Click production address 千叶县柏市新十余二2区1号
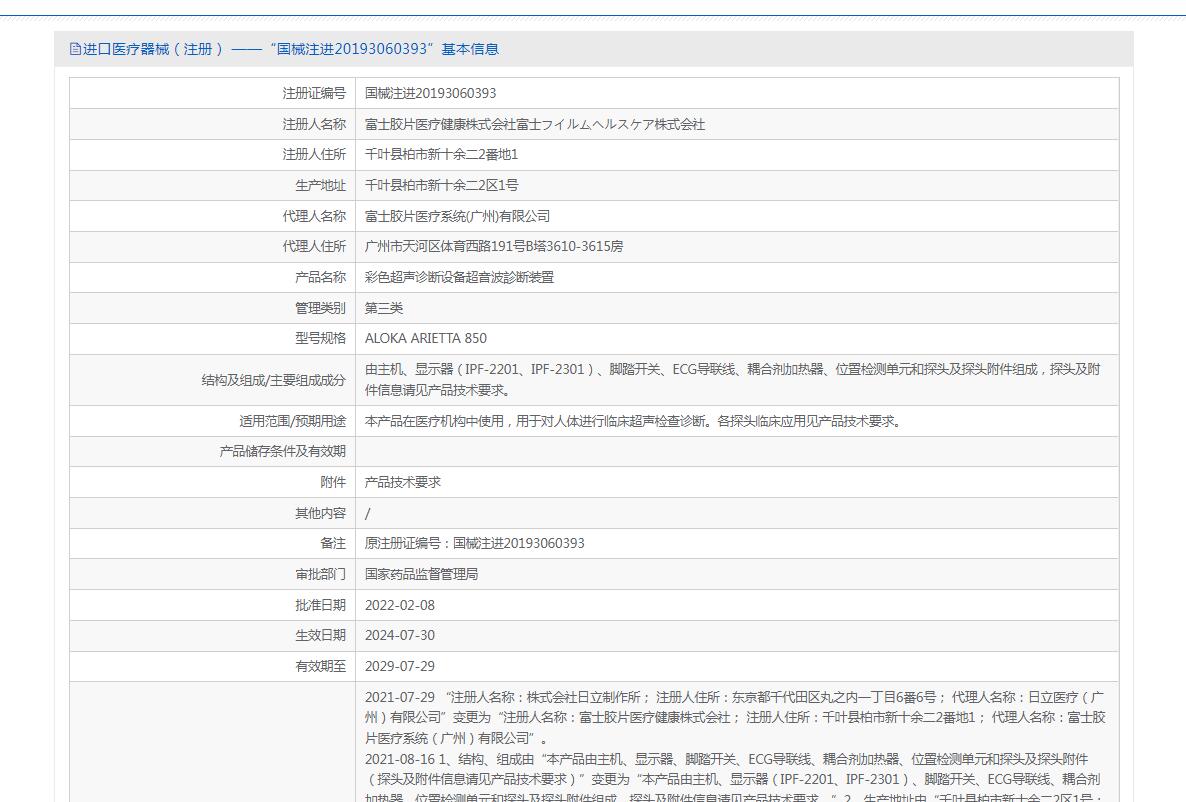The width and height of the screenshot is (1186, 802). pos(441,185)
